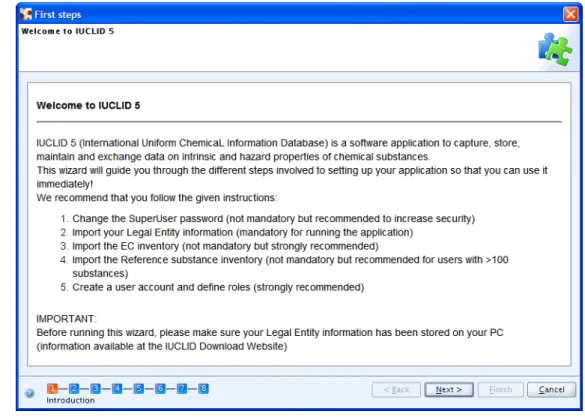Click the 'Introduction' step label
585x417 pixels.
(x=71, y=401)
